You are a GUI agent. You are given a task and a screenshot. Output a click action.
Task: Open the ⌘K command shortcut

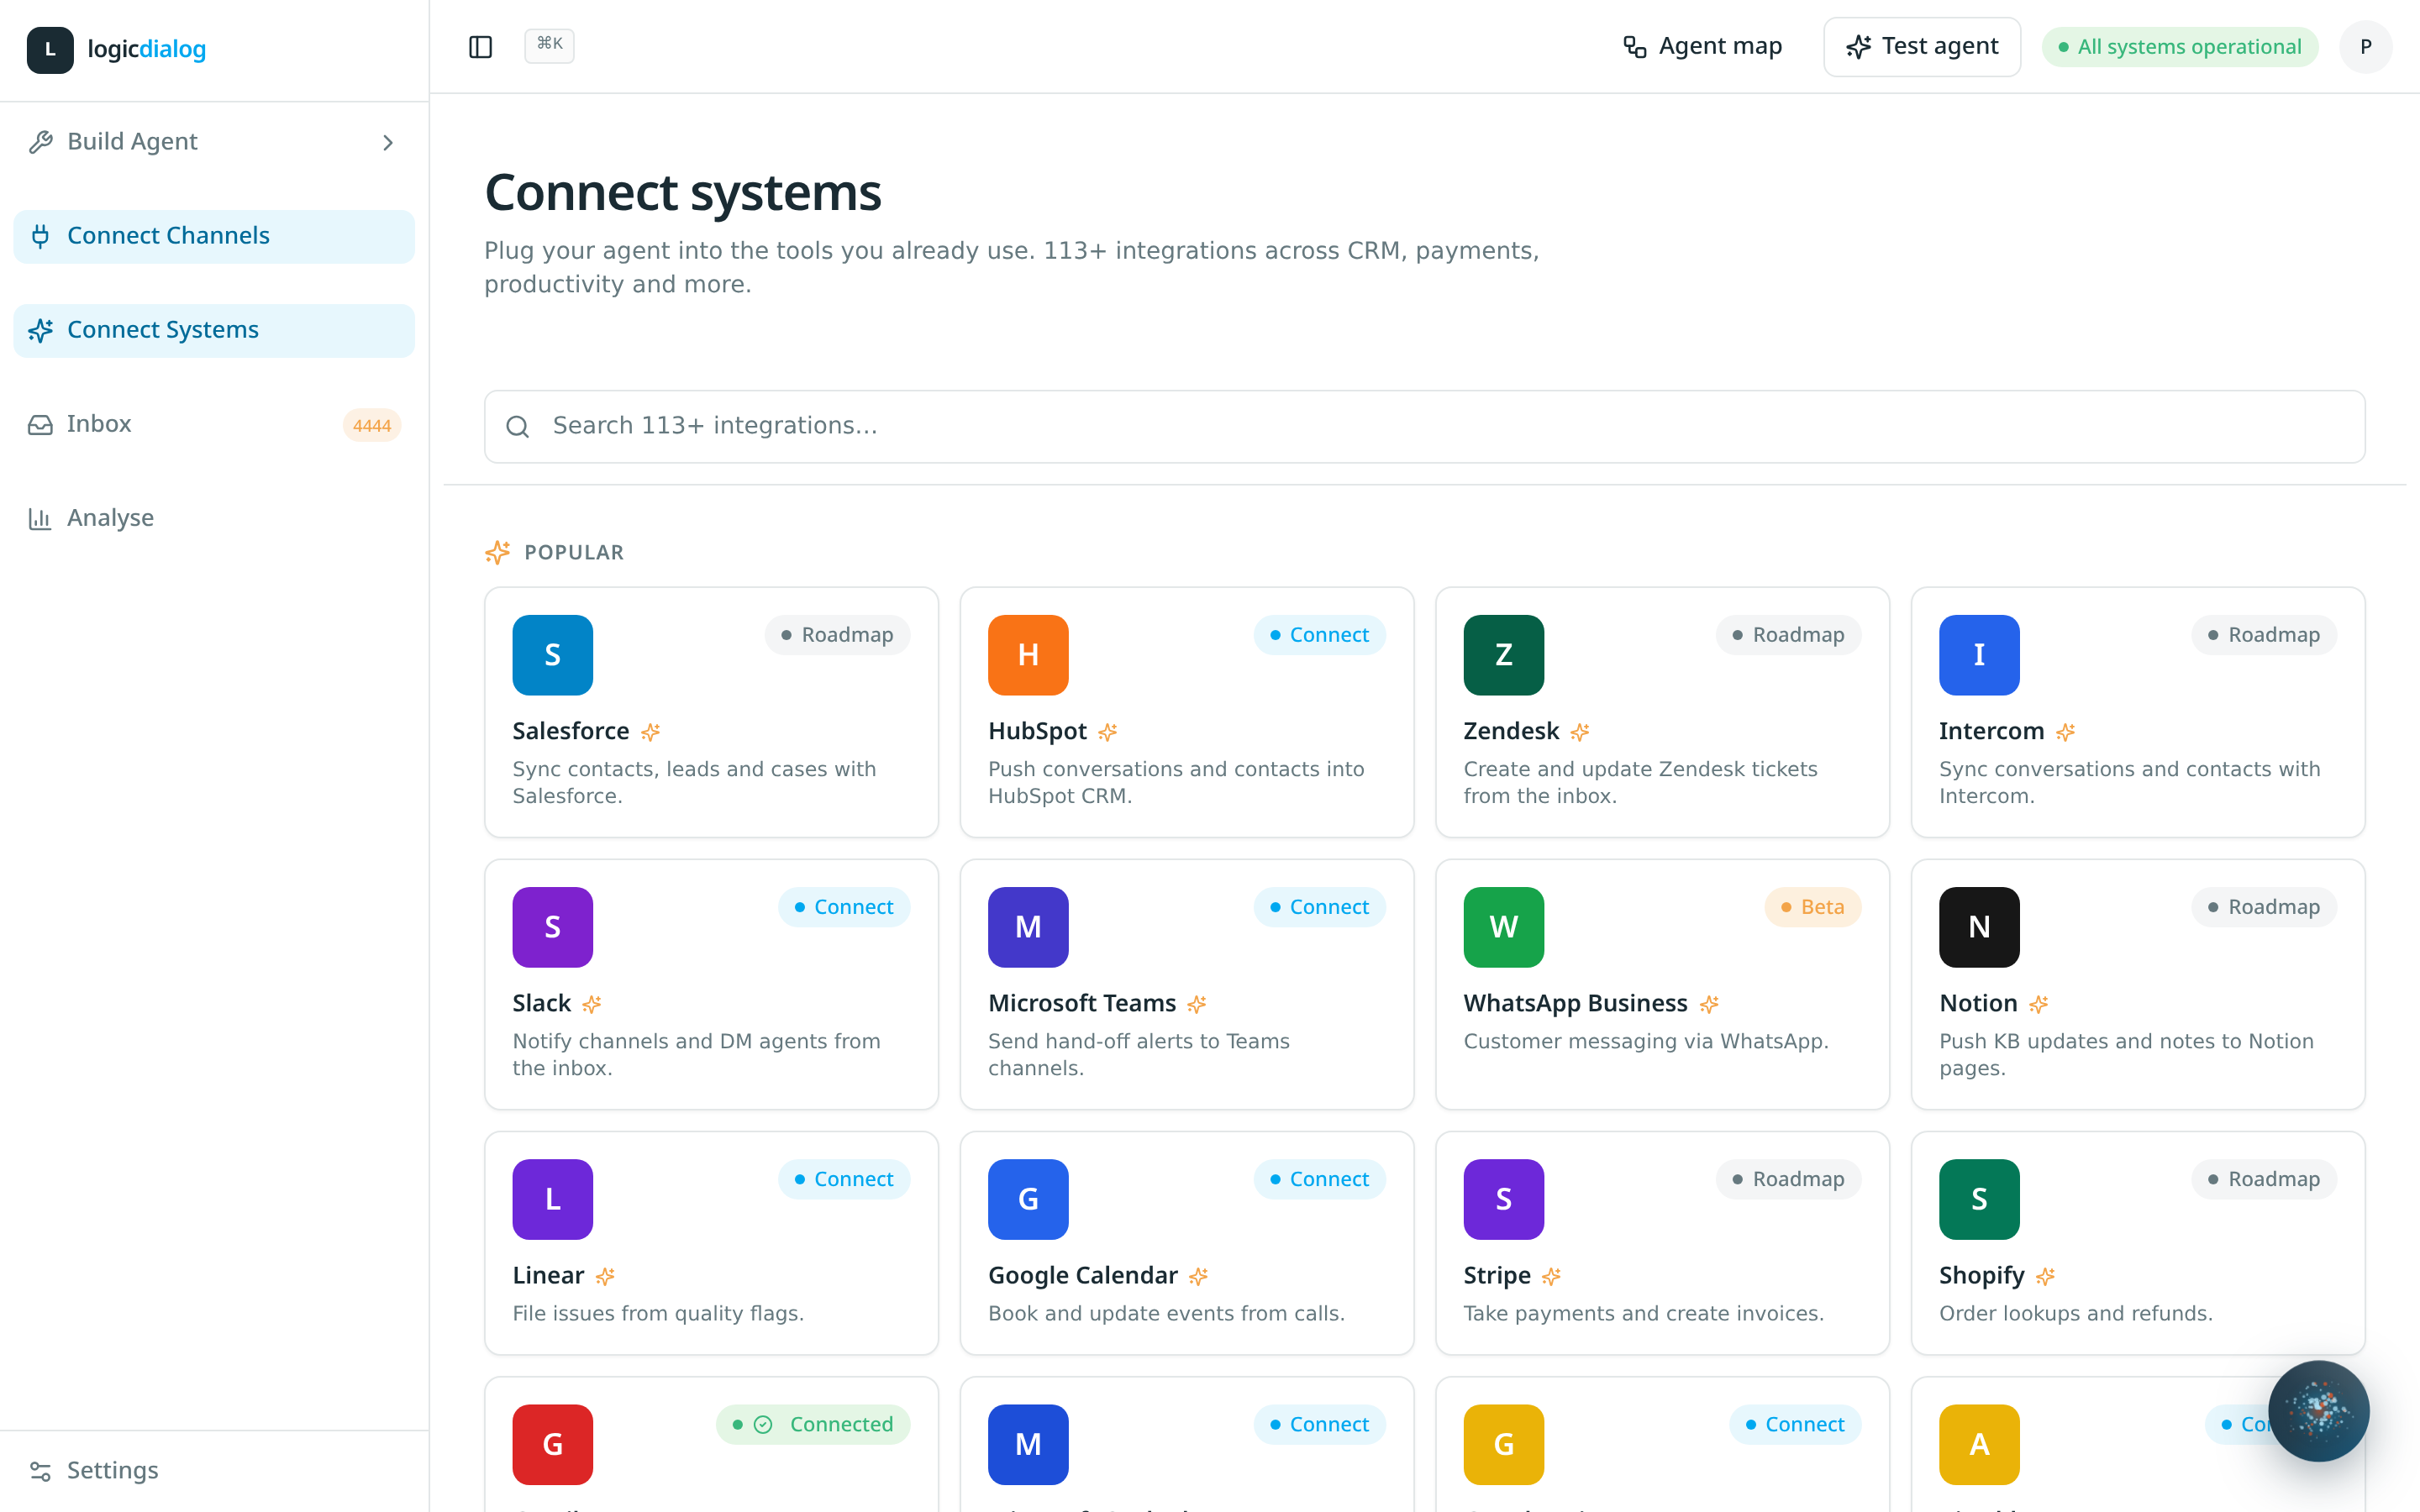[x=549, y=45]
